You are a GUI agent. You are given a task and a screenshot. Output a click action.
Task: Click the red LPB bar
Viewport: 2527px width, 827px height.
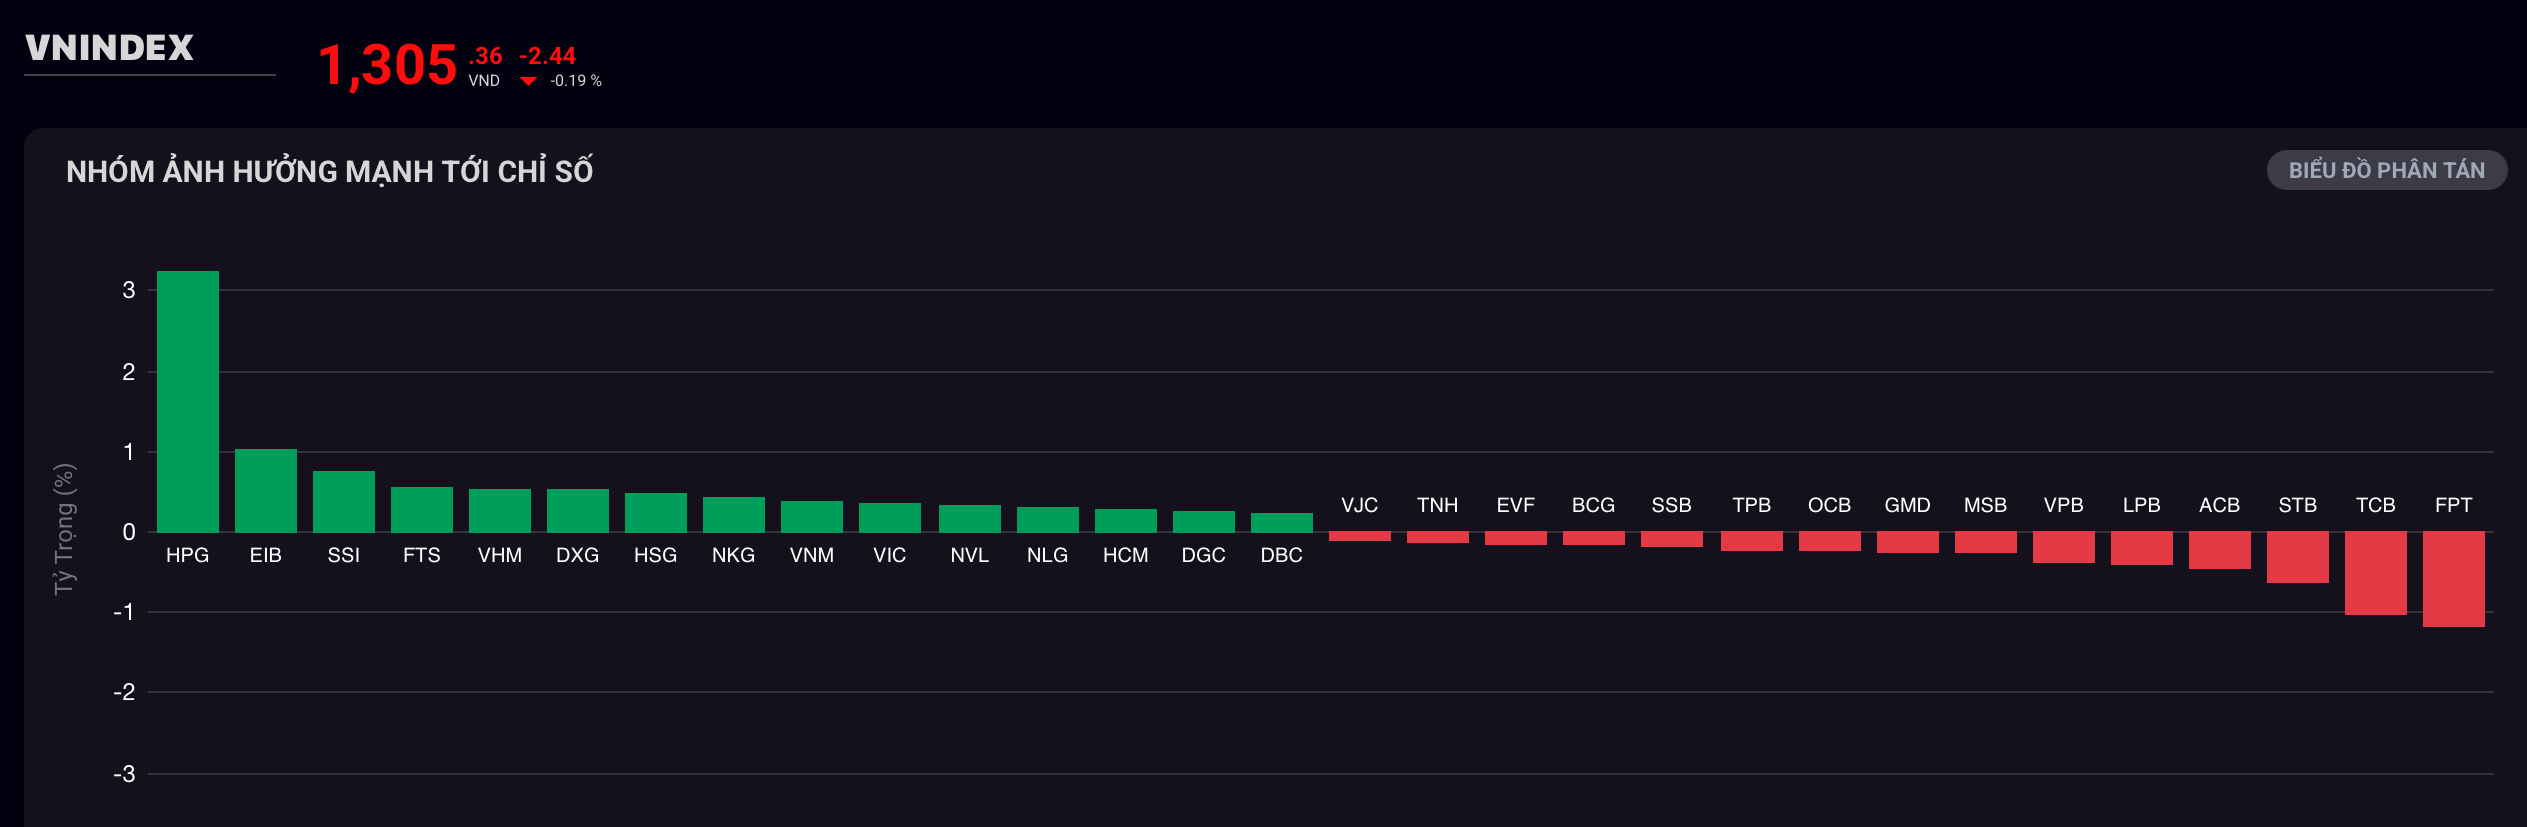coord(2141,548)
